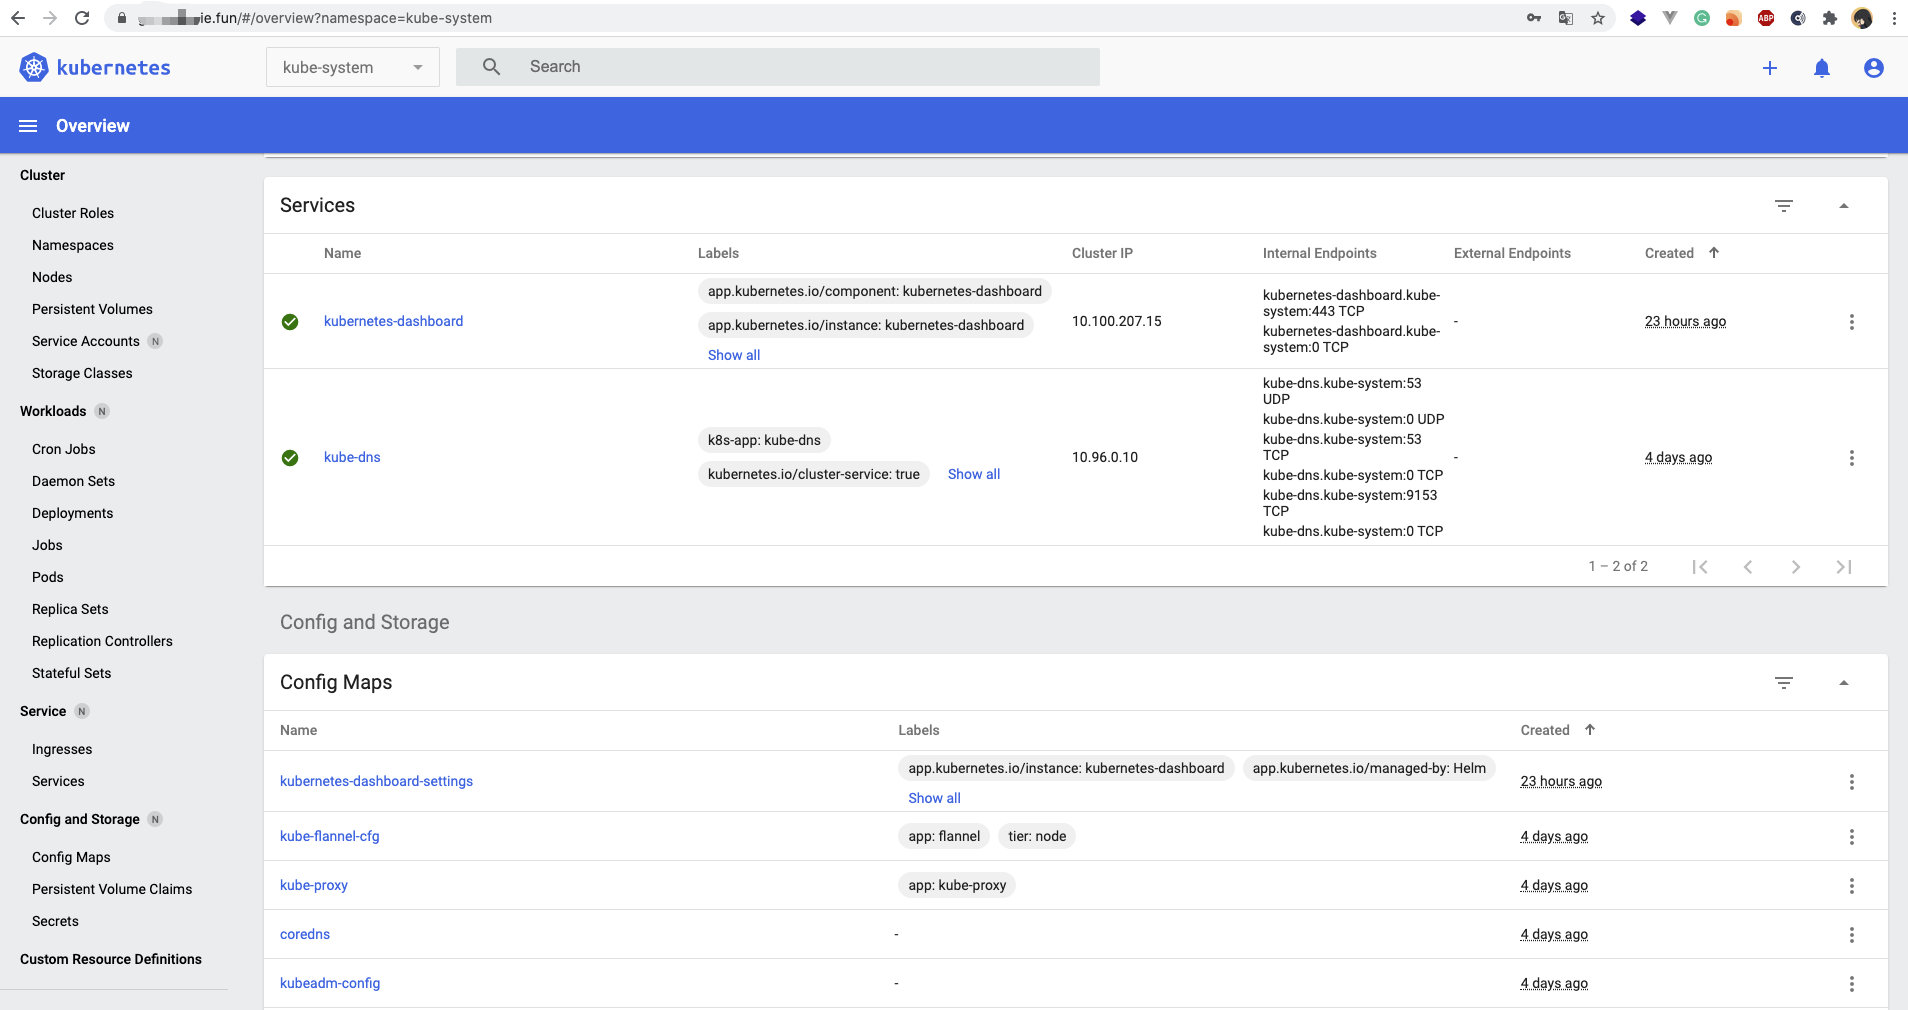Open the Workloads section heading
Image resolution: width=1908 pixels, height=1010 pixels.
point(53,411)
